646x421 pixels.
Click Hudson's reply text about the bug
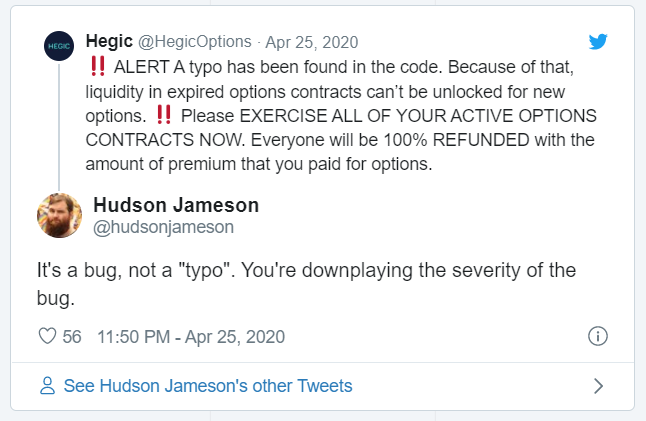point(306,284)
